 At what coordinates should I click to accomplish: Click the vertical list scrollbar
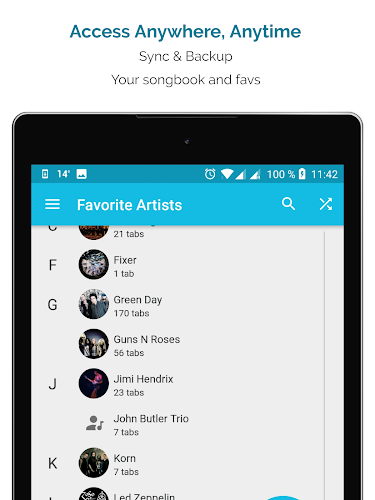click(324, 365)
